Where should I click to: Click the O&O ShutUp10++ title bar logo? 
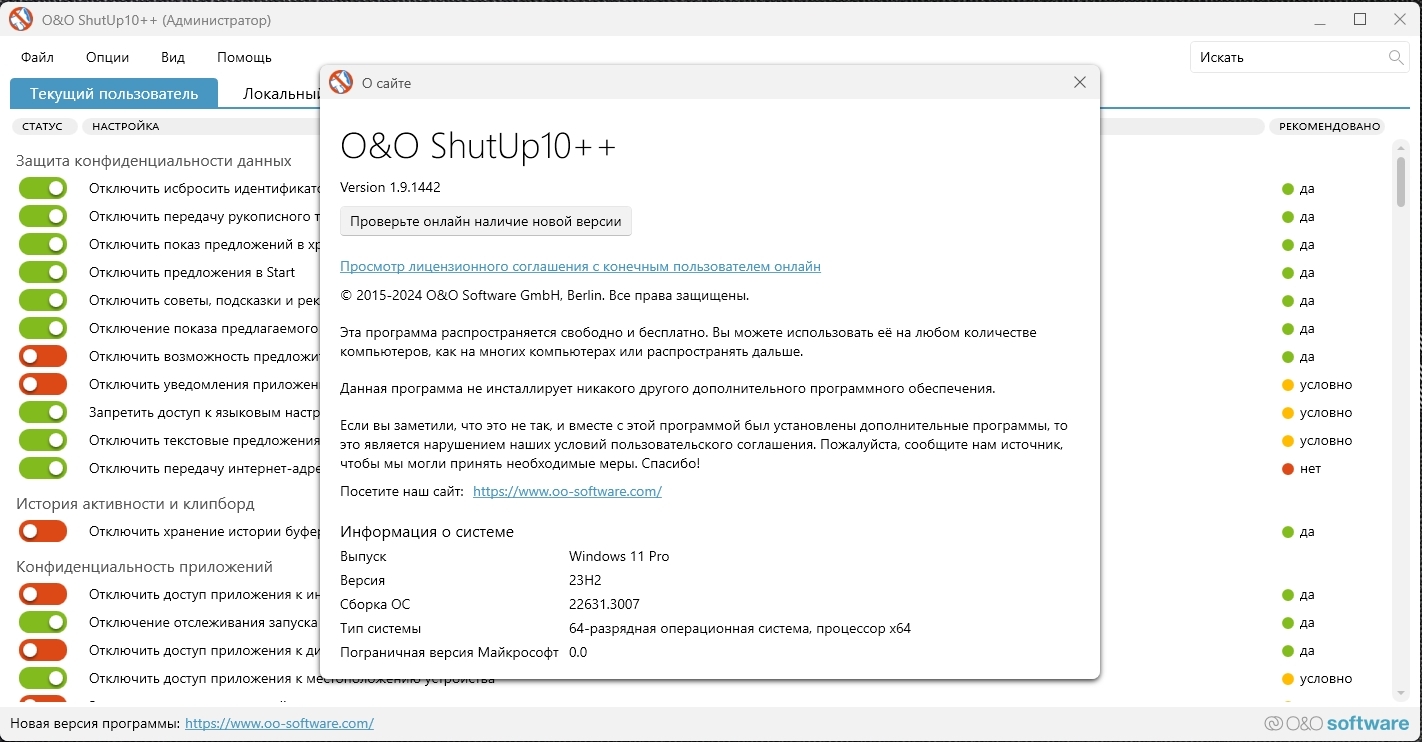[20, 19]
